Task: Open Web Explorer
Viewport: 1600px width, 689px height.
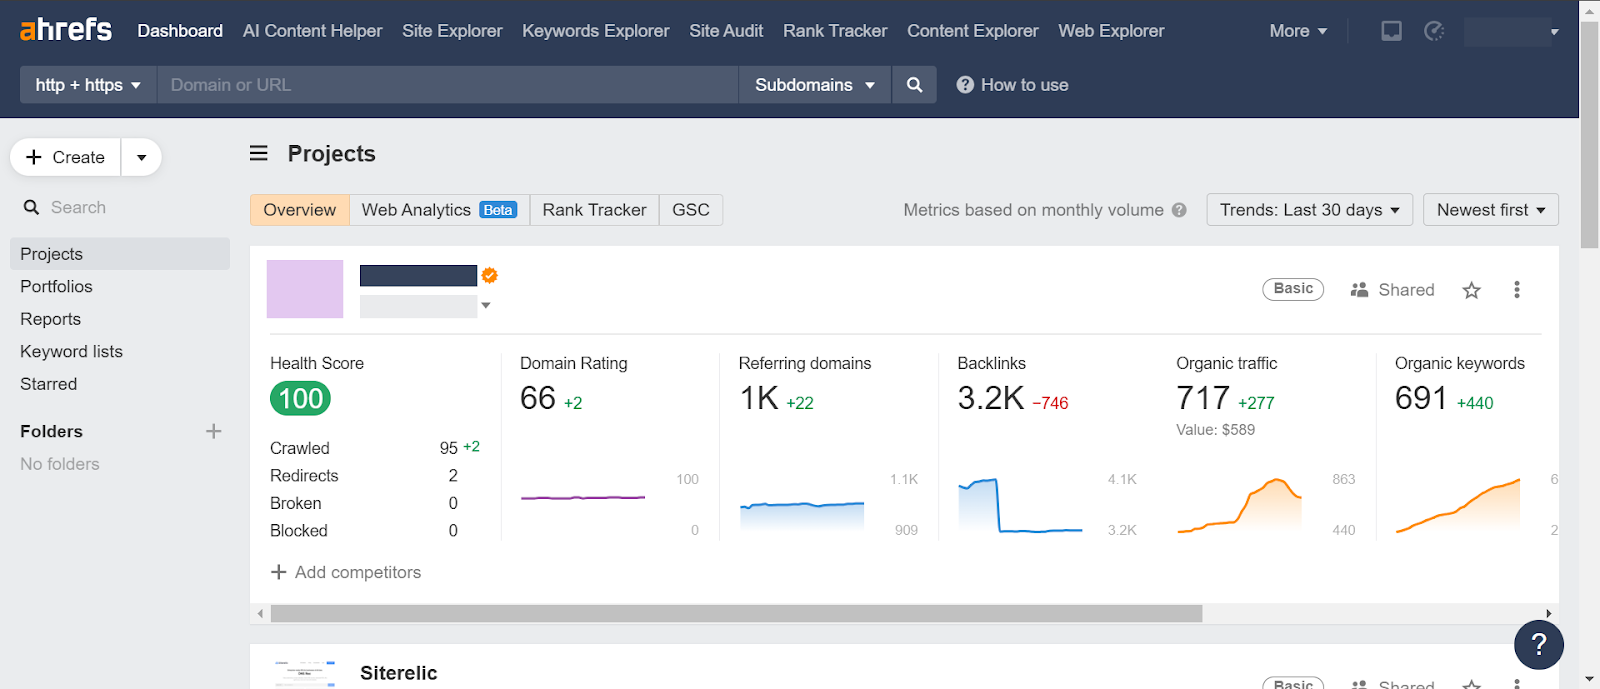Action: point(1111,31)
